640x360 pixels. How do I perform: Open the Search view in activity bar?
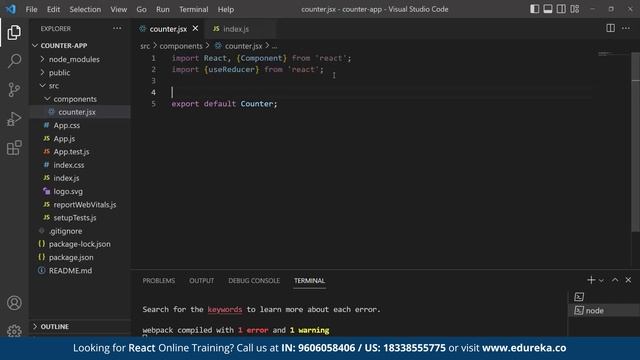tap(14, 61)
